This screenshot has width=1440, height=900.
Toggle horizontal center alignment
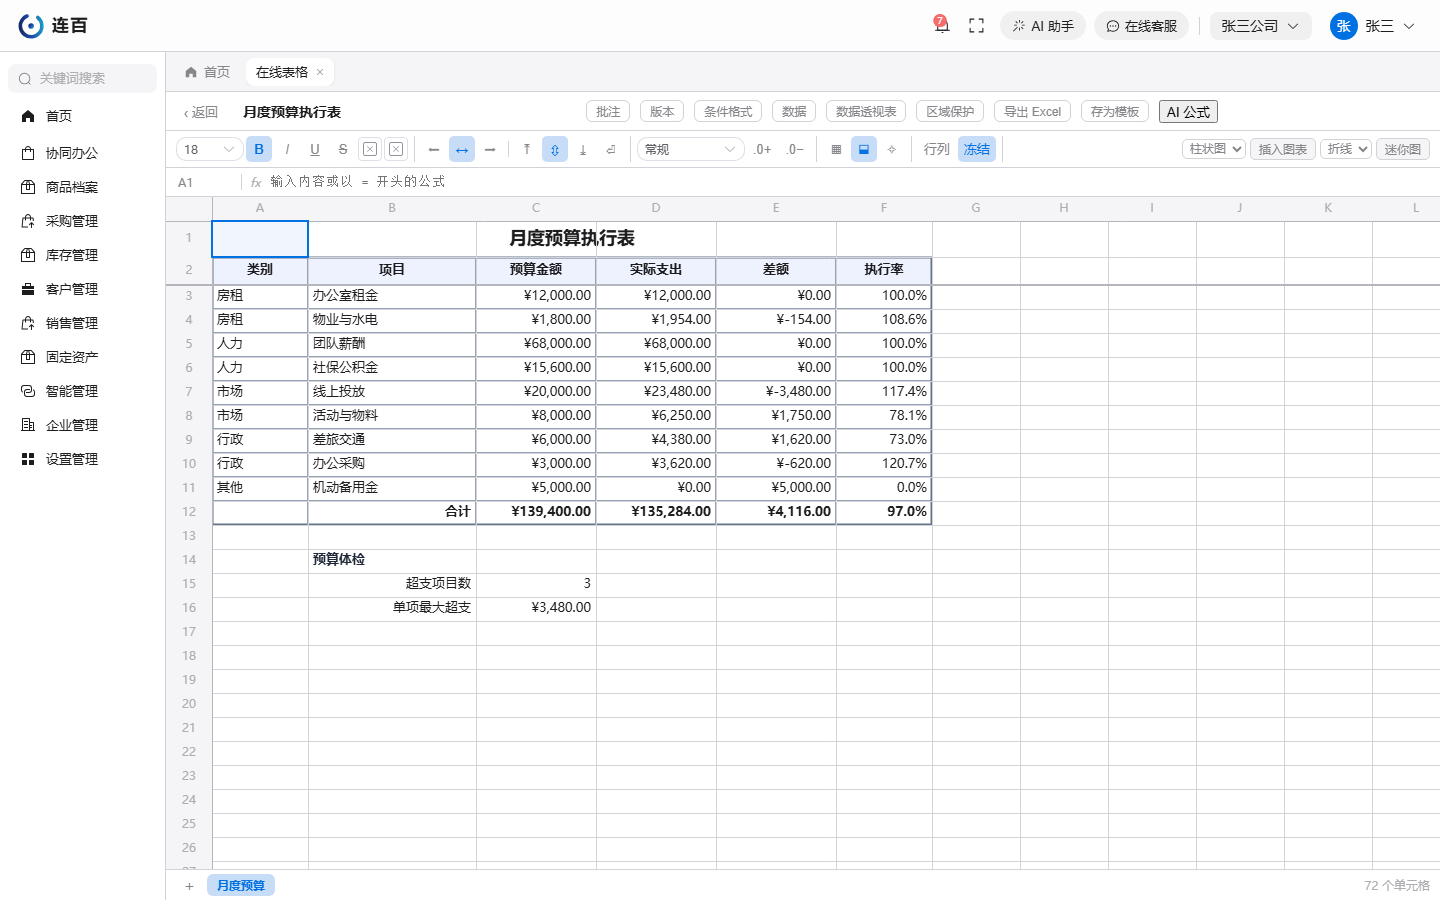click(x=462, y=149)
